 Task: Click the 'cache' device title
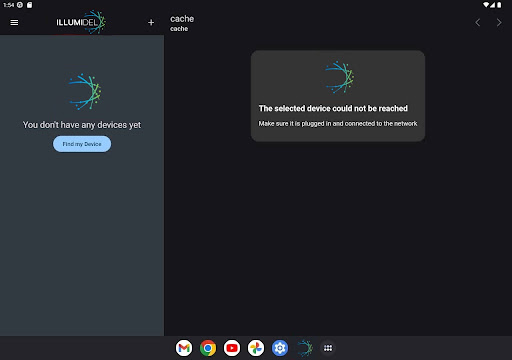point(182,19)
